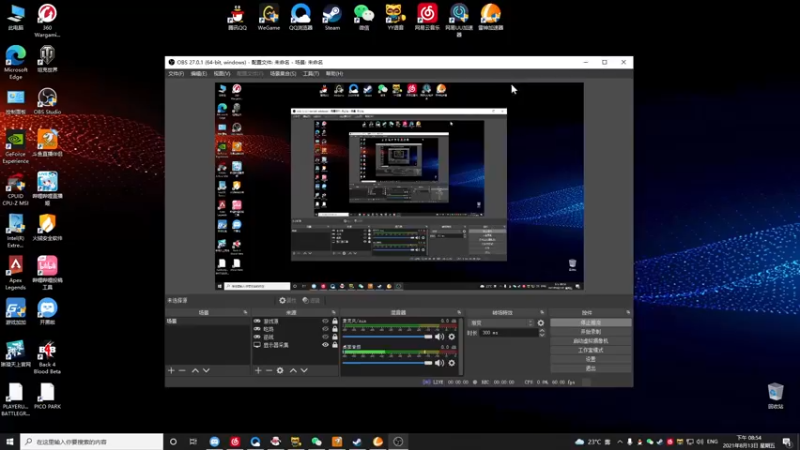Screen dimensions: 800x450
Task: Open Steam desktop shortcut
Action: [332, 17]
